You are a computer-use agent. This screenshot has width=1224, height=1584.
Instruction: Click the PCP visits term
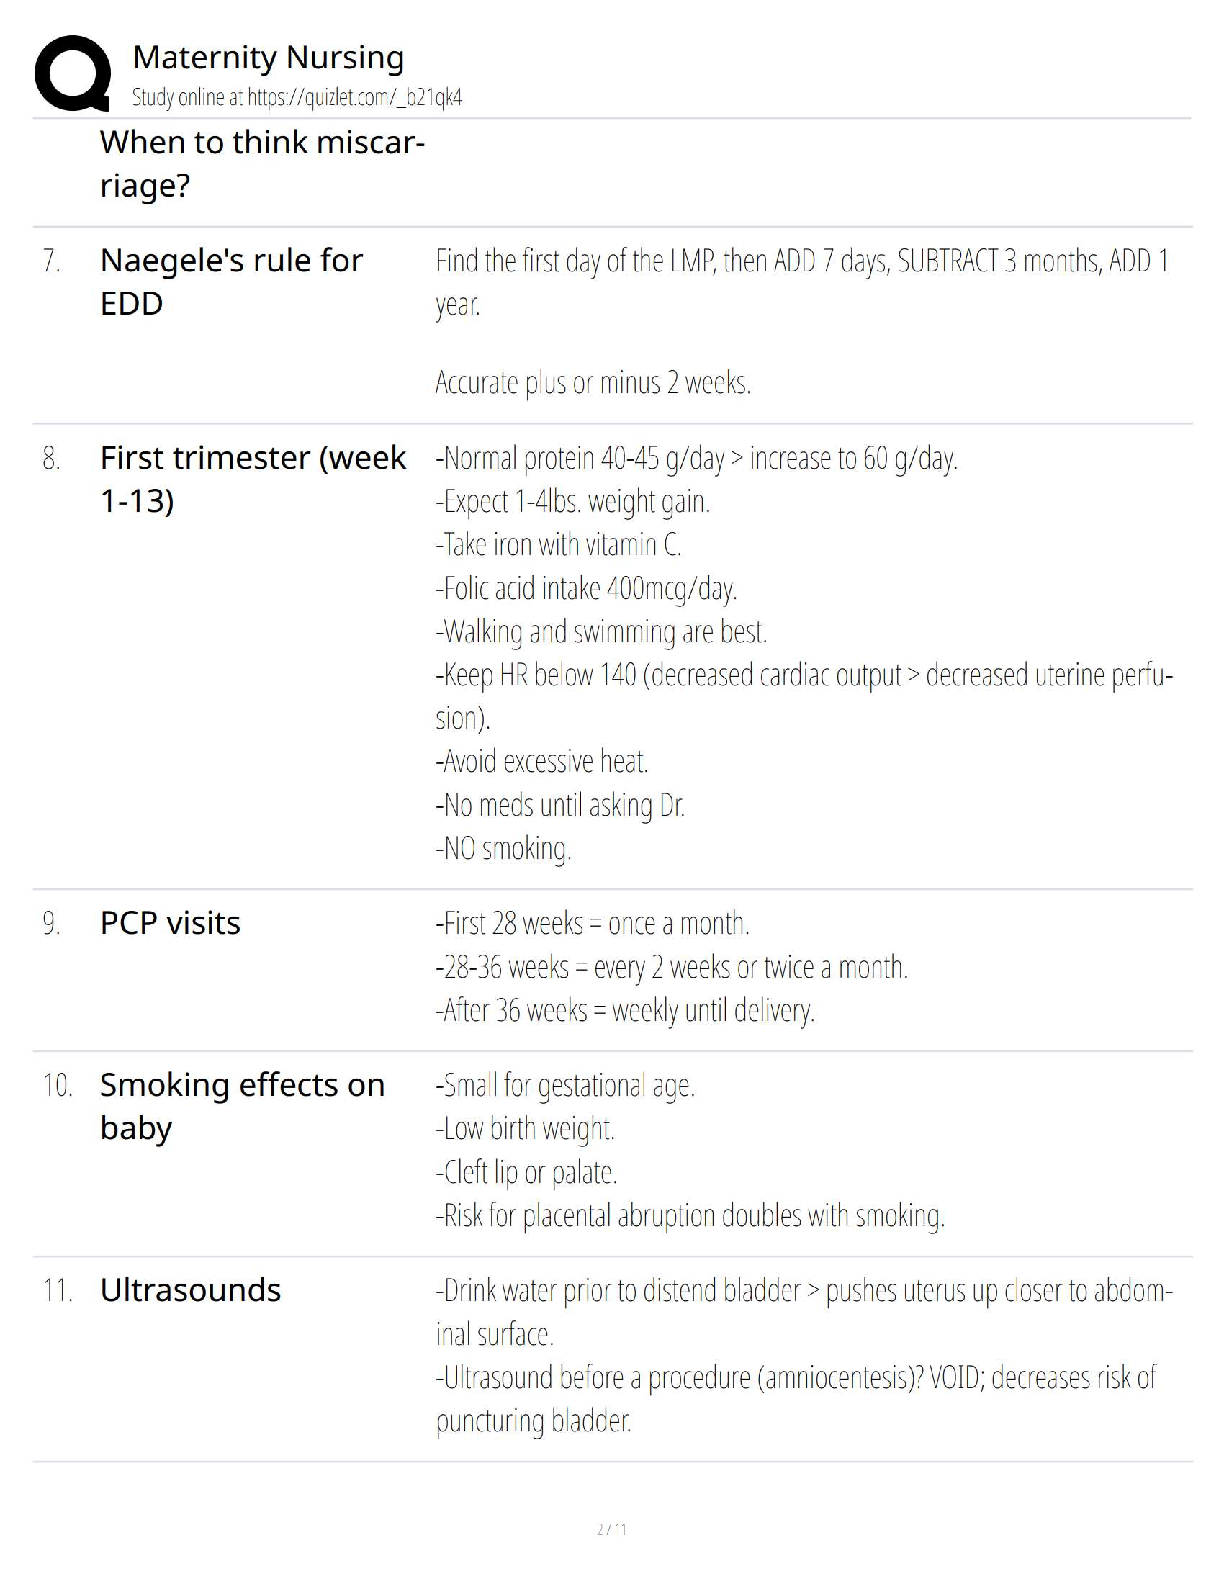pos(170,923)
